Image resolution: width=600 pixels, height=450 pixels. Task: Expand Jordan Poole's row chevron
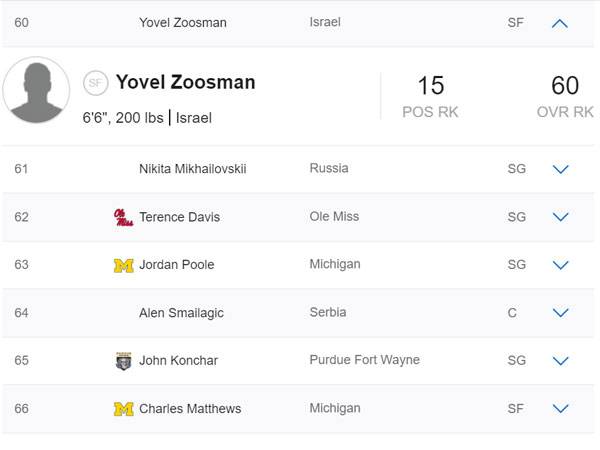[x=560, y=265]
